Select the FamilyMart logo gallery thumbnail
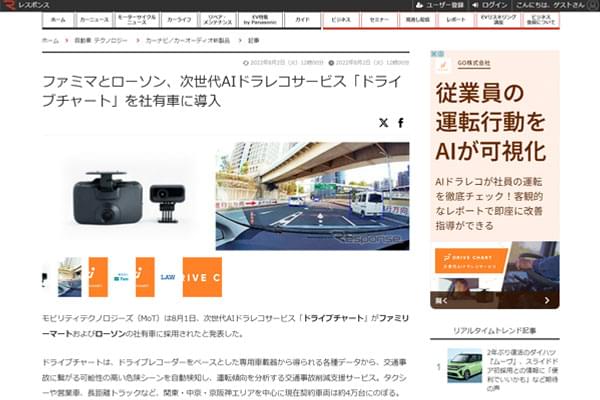Viewport: 600px width, 400px height. coord(121,277)
